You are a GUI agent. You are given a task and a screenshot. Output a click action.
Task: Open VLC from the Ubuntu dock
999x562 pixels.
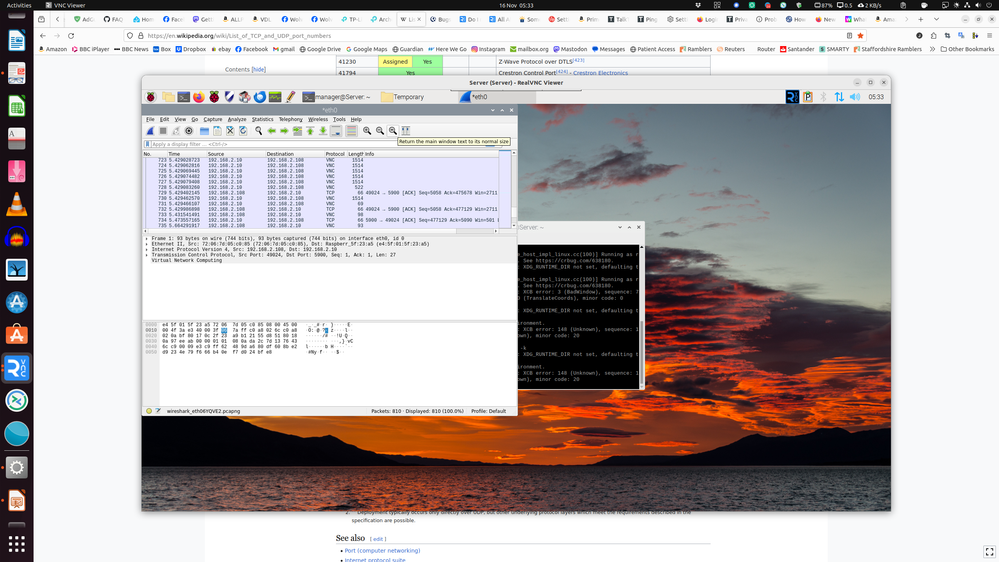tap(17, 204)
